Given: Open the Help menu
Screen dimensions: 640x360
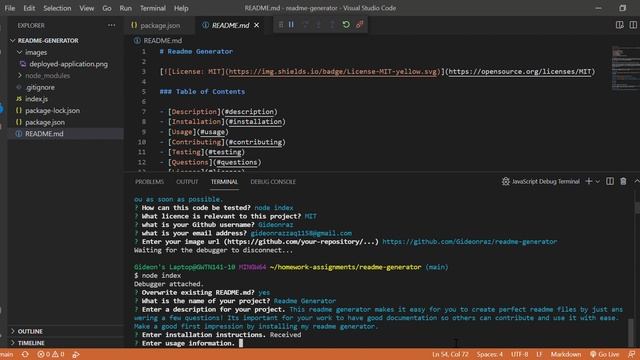Looking at the screenshot, I should tap(181, 8).
